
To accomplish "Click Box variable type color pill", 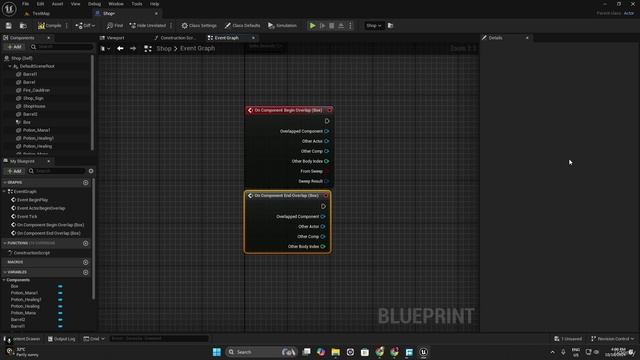I will point(60,287).
